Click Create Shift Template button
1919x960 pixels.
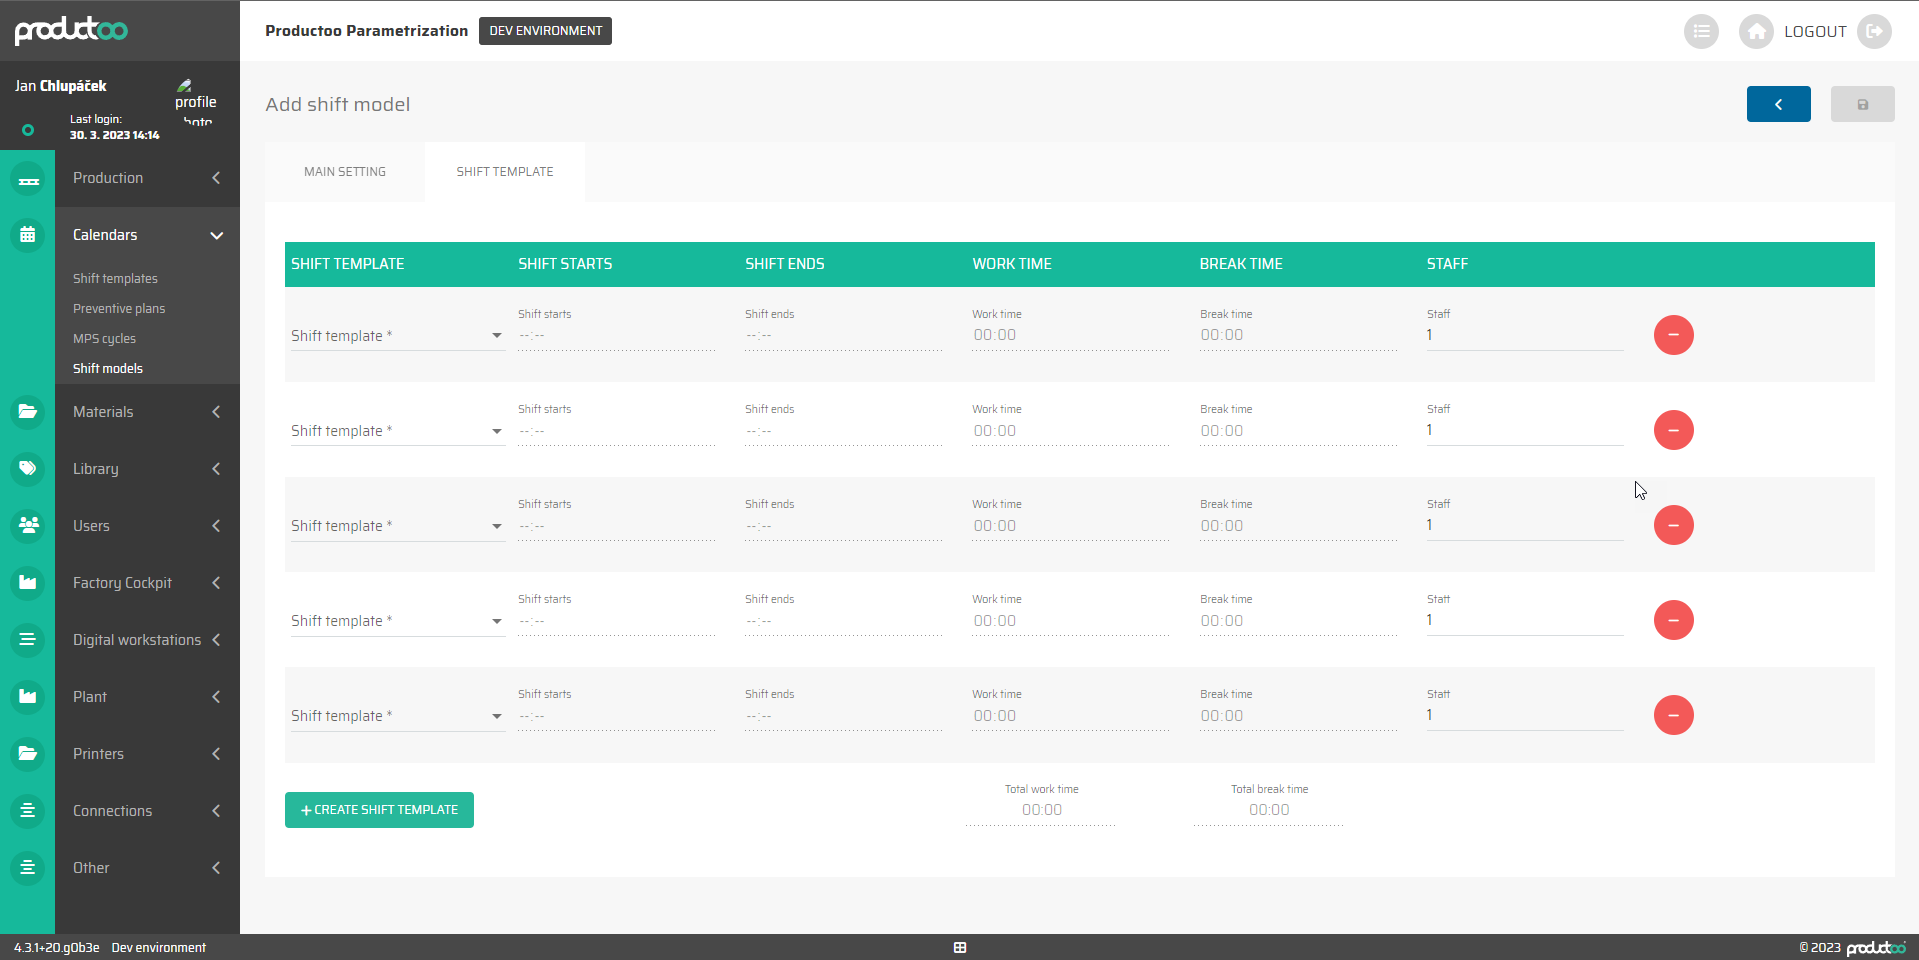click(x=379, y=810)
